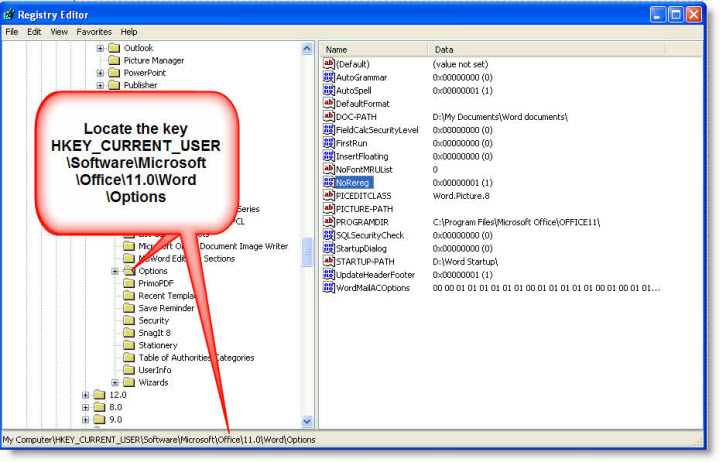The image size is (720, 462).
Task: Click the NoRereg DWORD value icon
Action: (x=328, y=182)
